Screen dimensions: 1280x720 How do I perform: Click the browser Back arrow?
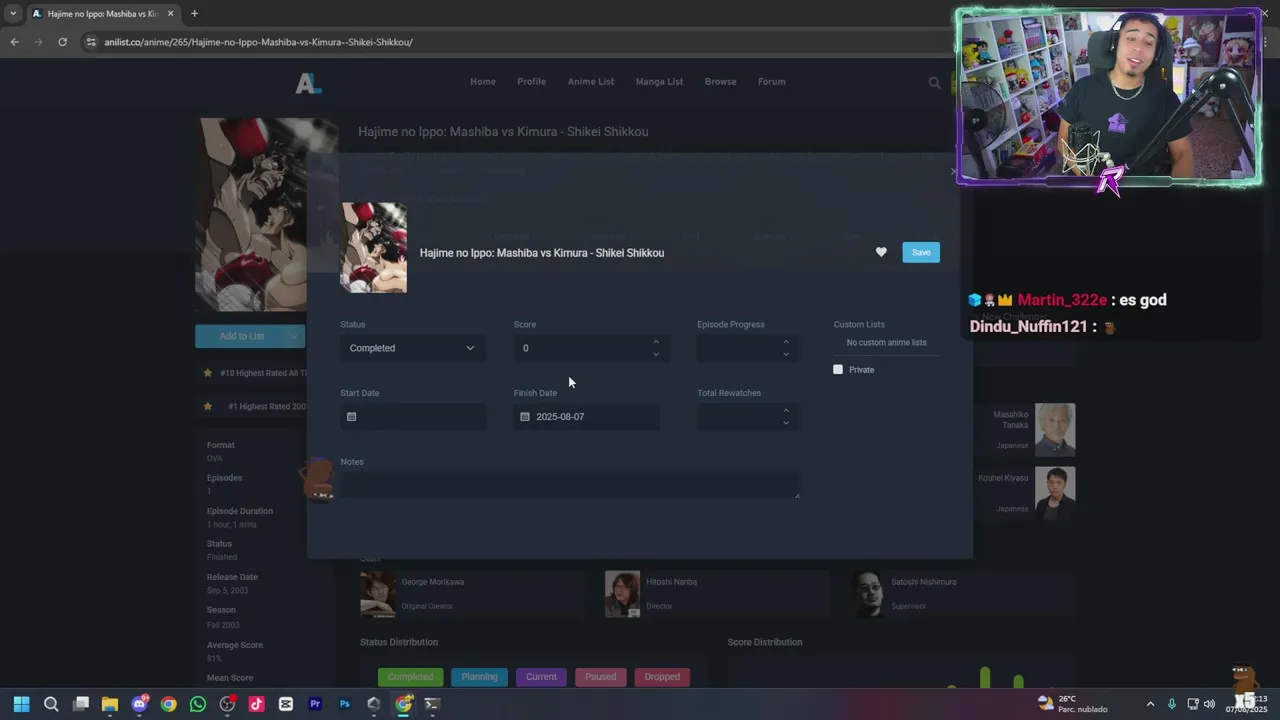tap(14, 42)
